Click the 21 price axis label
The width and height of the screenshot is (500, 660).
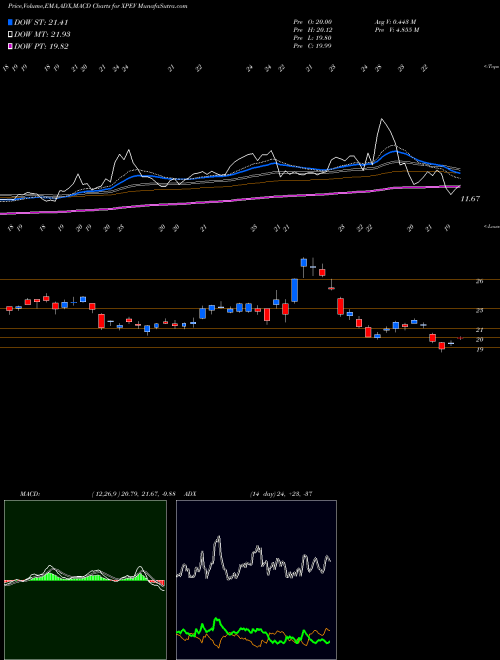click(479, 330)
